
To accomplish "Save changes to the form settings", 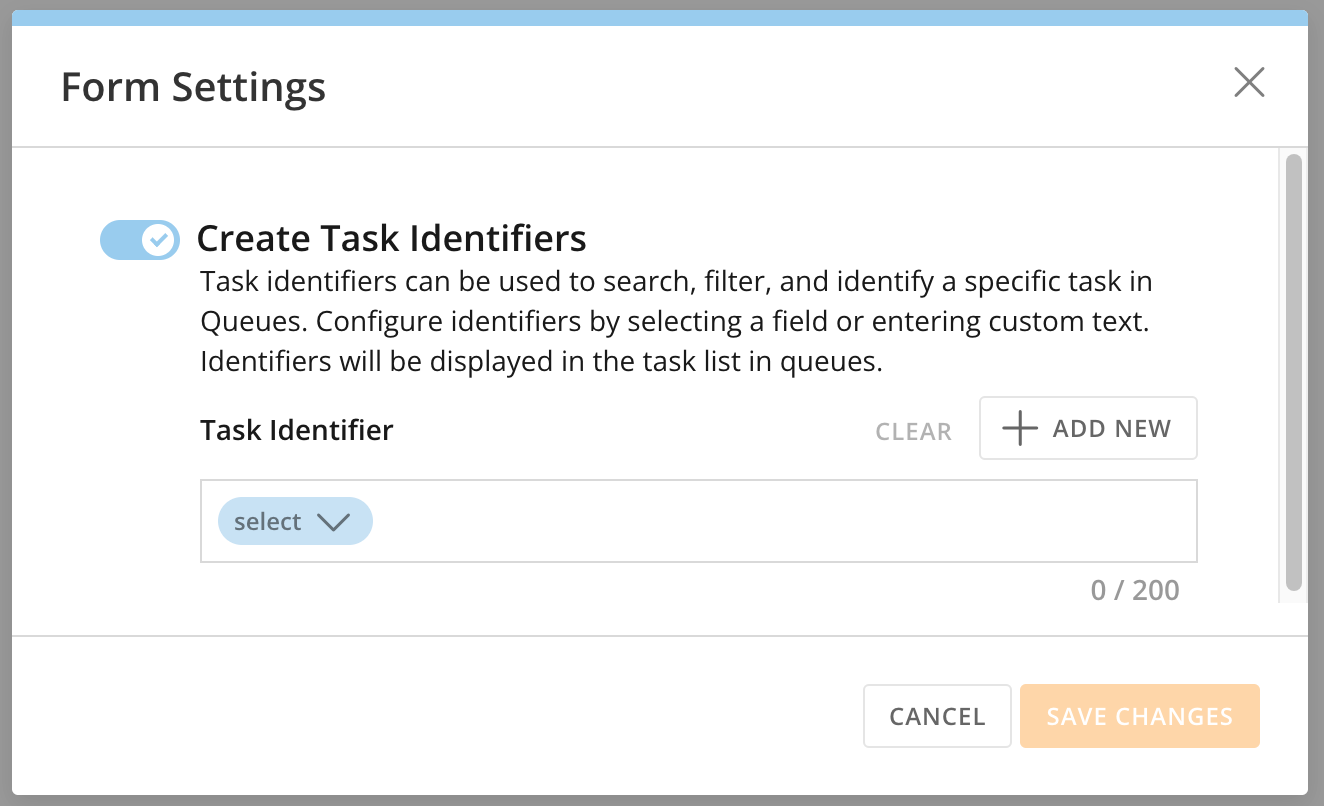I will tap(1139, 716).
